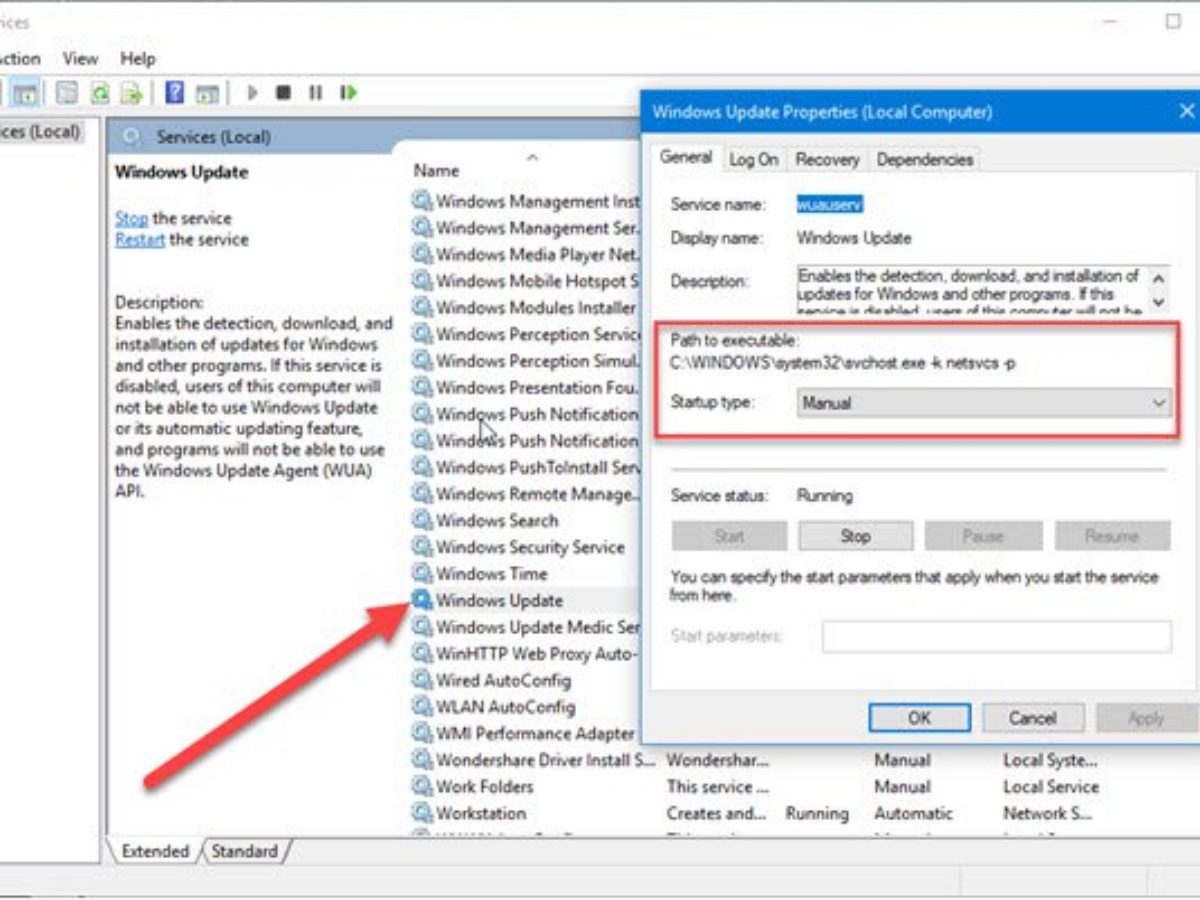Click the Restart Service toolbar icon

point(347,93)
